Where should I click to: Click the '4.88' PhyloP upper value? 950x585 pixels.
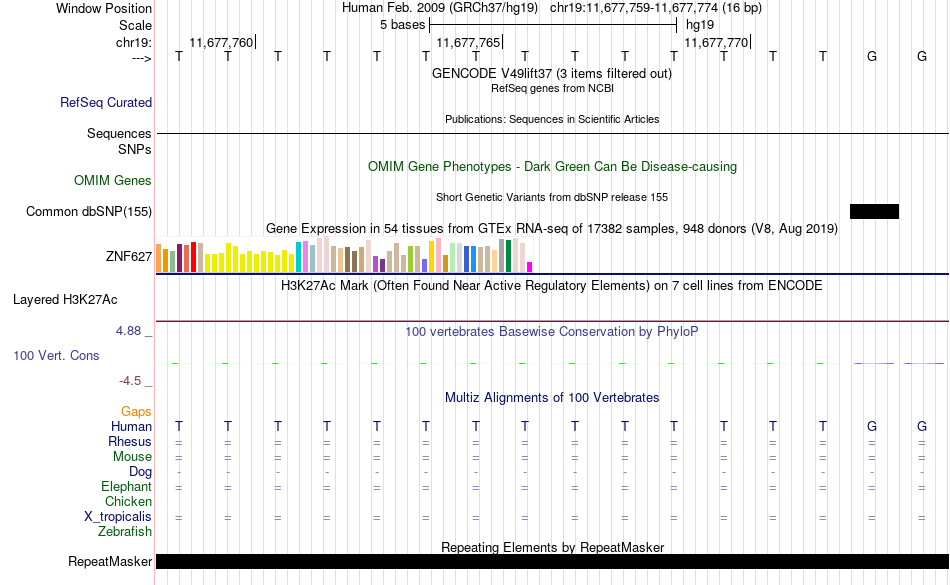128,331
